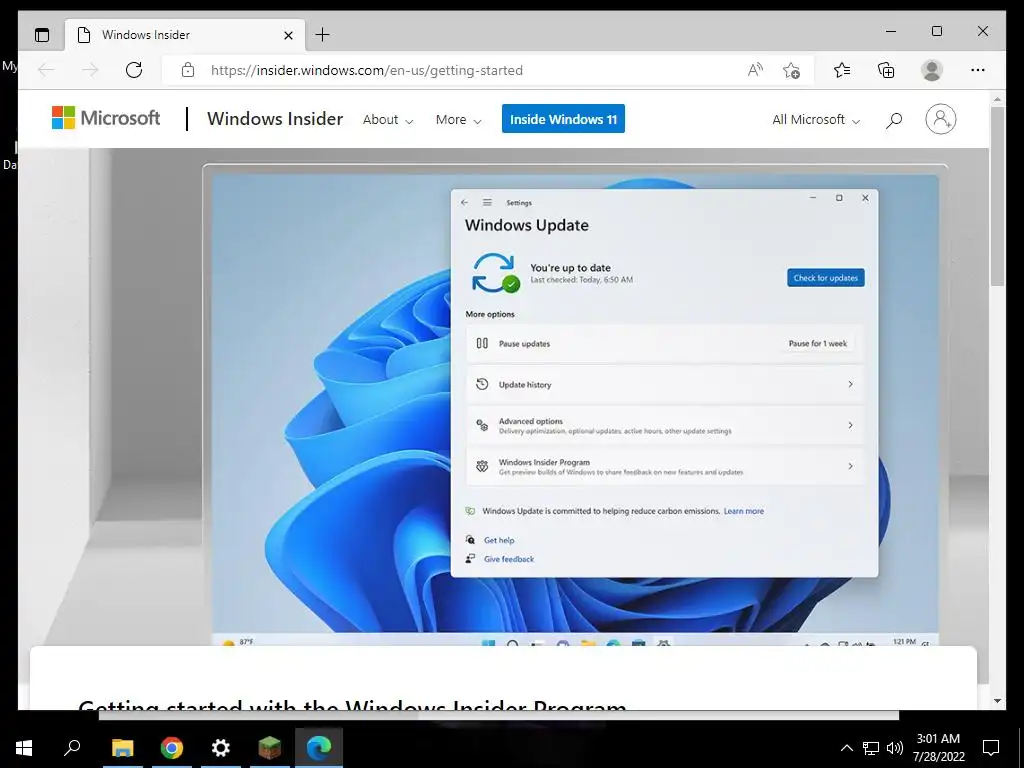Open a new browser tab
Image resolution: width=1024 pixels, height=768 pixels.
(x=323, y=35)
